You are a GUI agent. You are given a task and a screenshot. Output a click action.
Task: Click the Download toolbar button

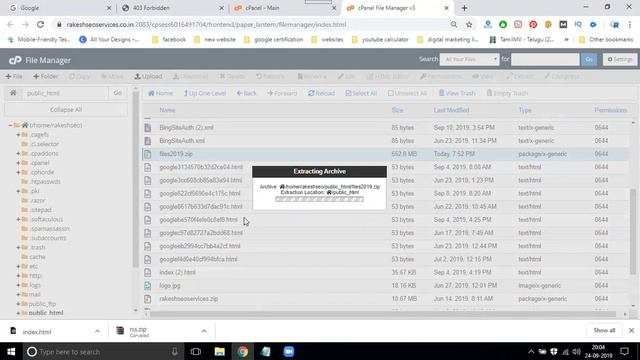coord(191,76)
